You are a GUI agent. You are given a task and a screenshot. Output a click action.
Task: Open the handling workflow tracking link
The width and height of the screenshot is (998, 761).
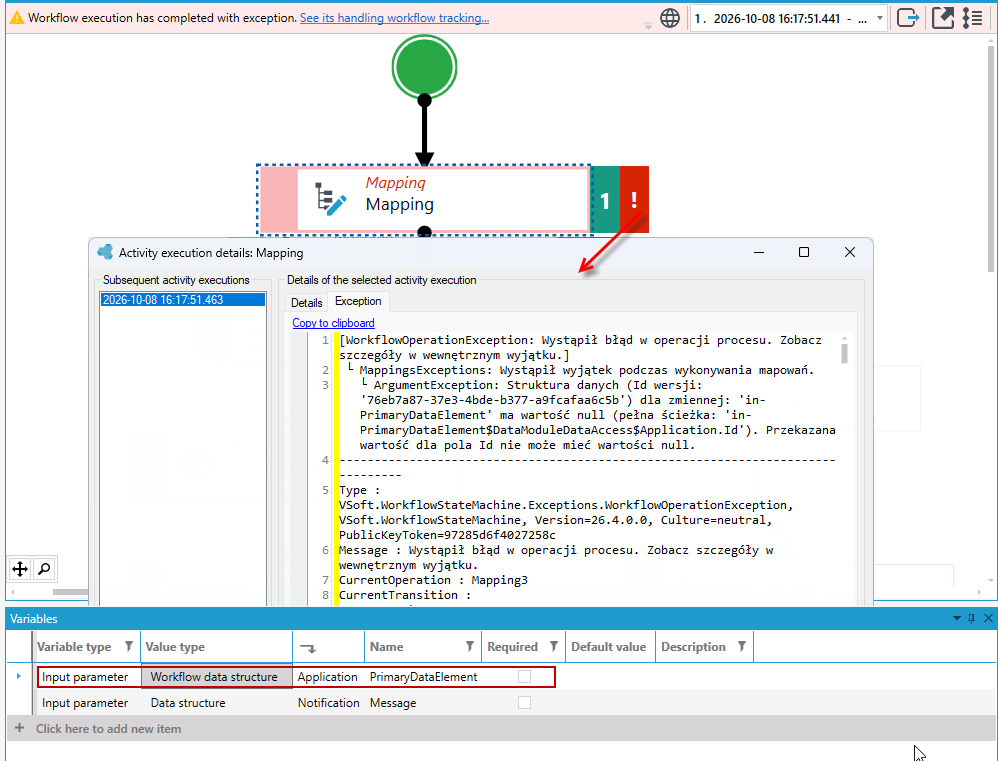point(395,18)
